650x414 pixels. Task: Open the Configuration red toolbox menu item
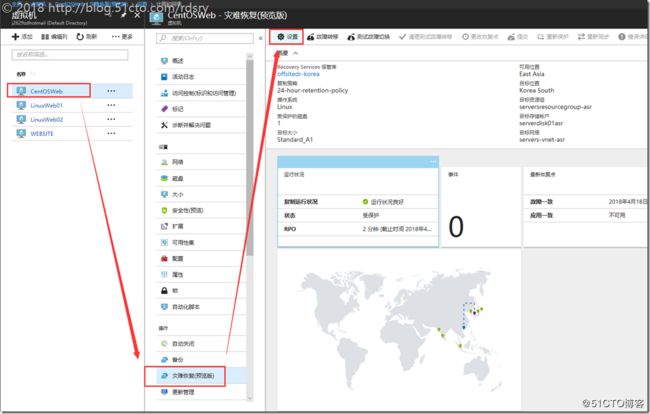pyautogui.click(x=201, y=259)
